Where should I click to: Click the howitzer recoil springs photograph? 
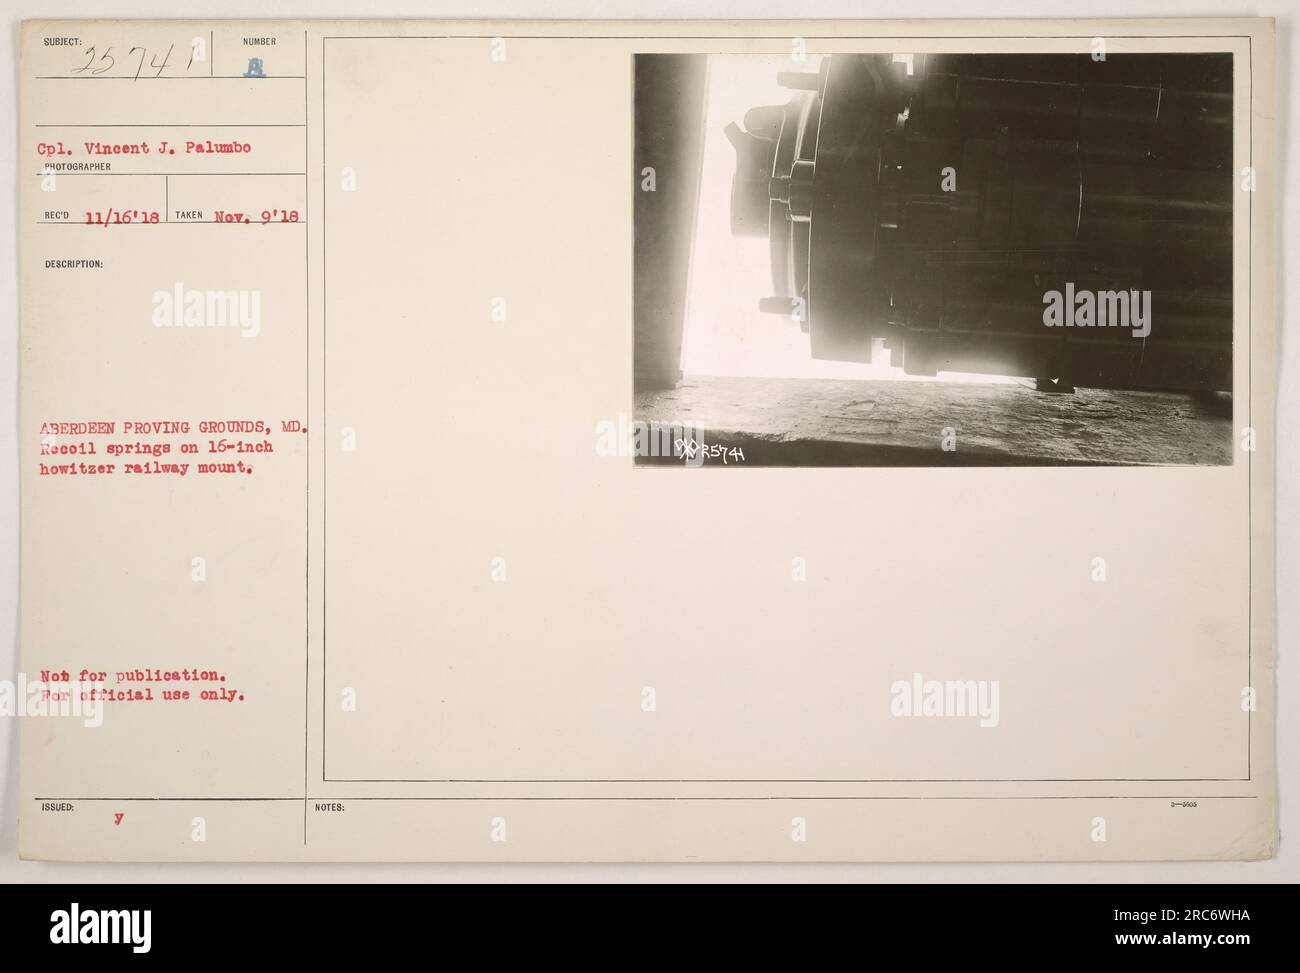[932, 260]
